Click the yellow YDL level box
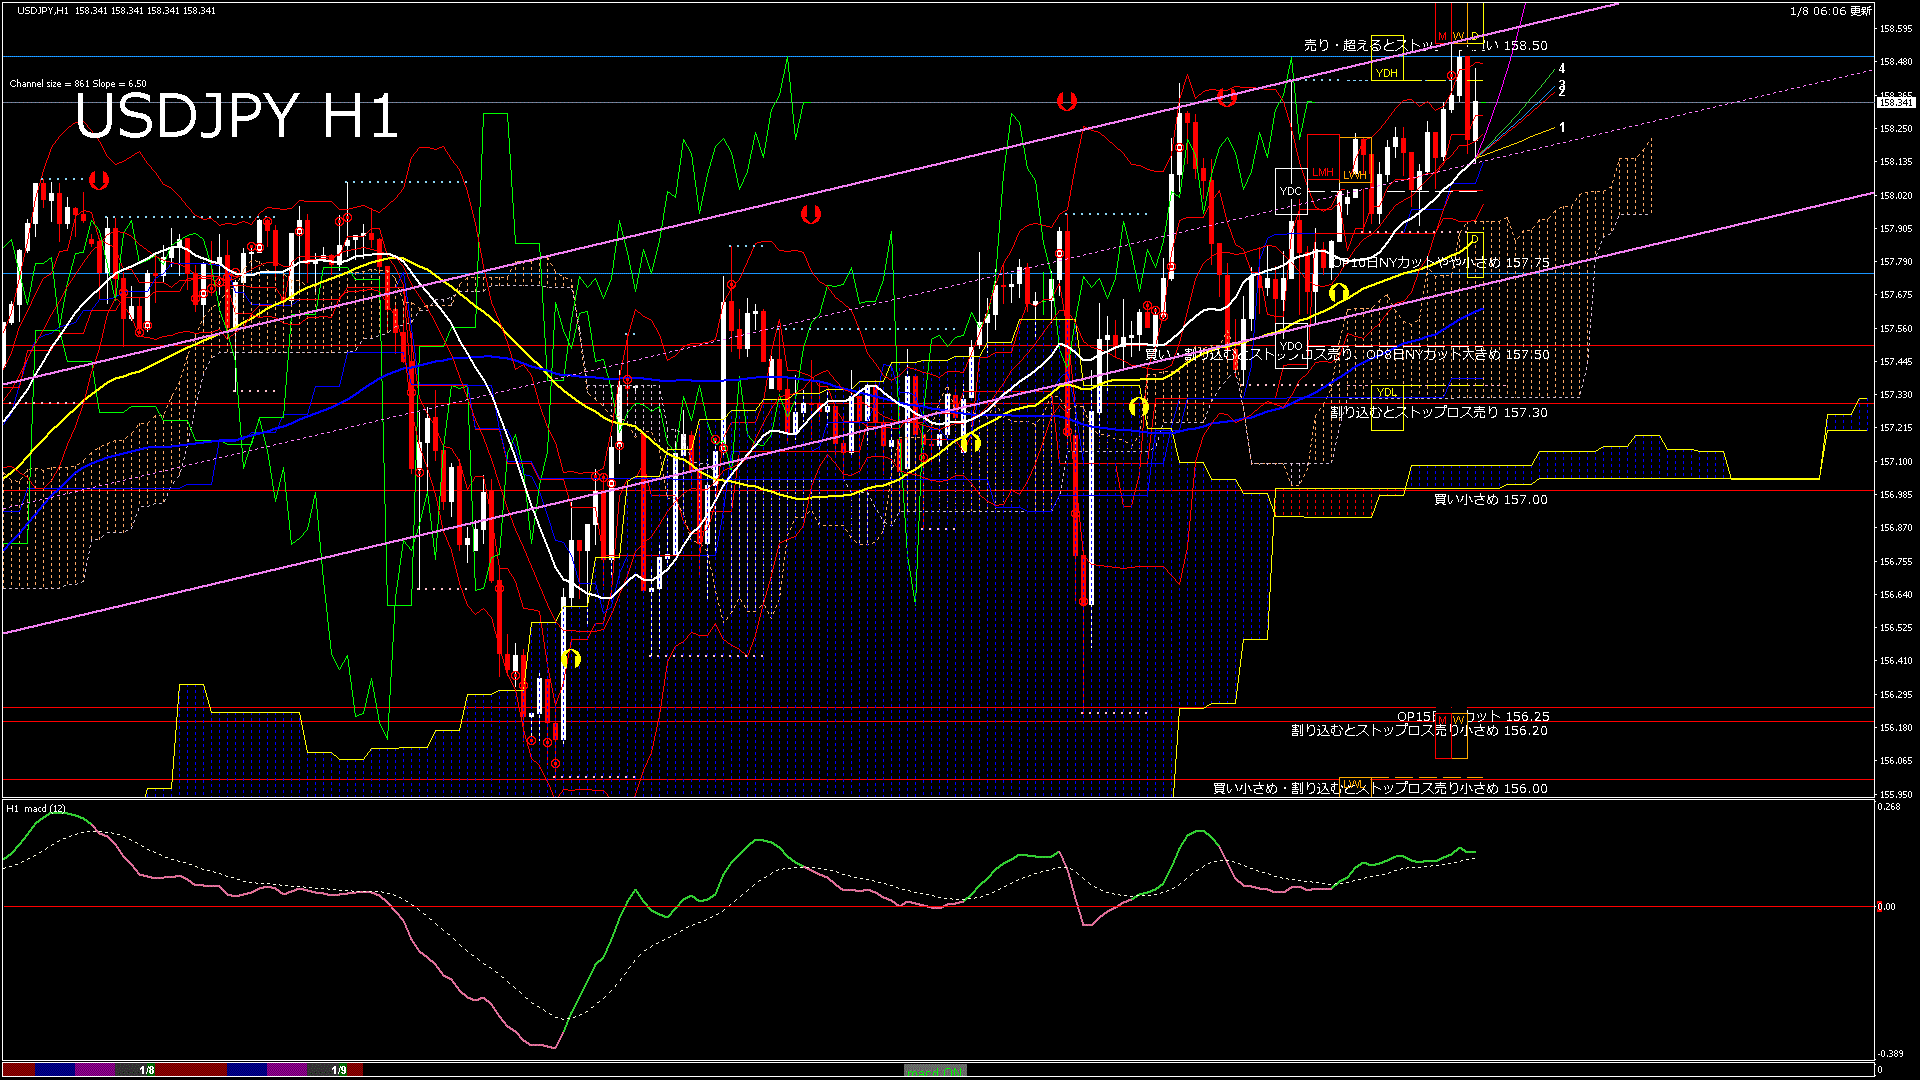The width and height of the screenshot is (1920, 1080). (1387, 392)
